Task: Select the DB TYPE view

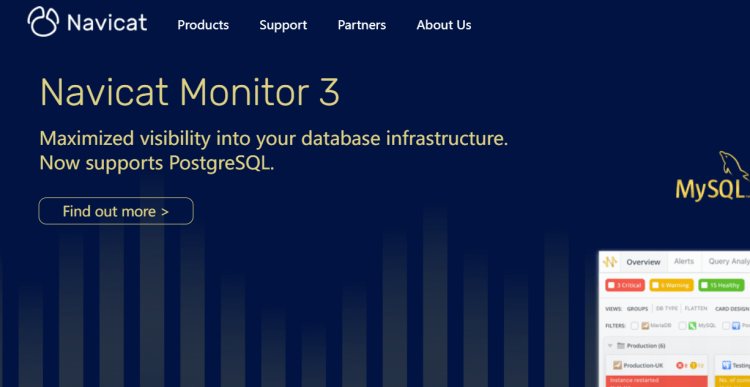Action: tap(667, 309)
